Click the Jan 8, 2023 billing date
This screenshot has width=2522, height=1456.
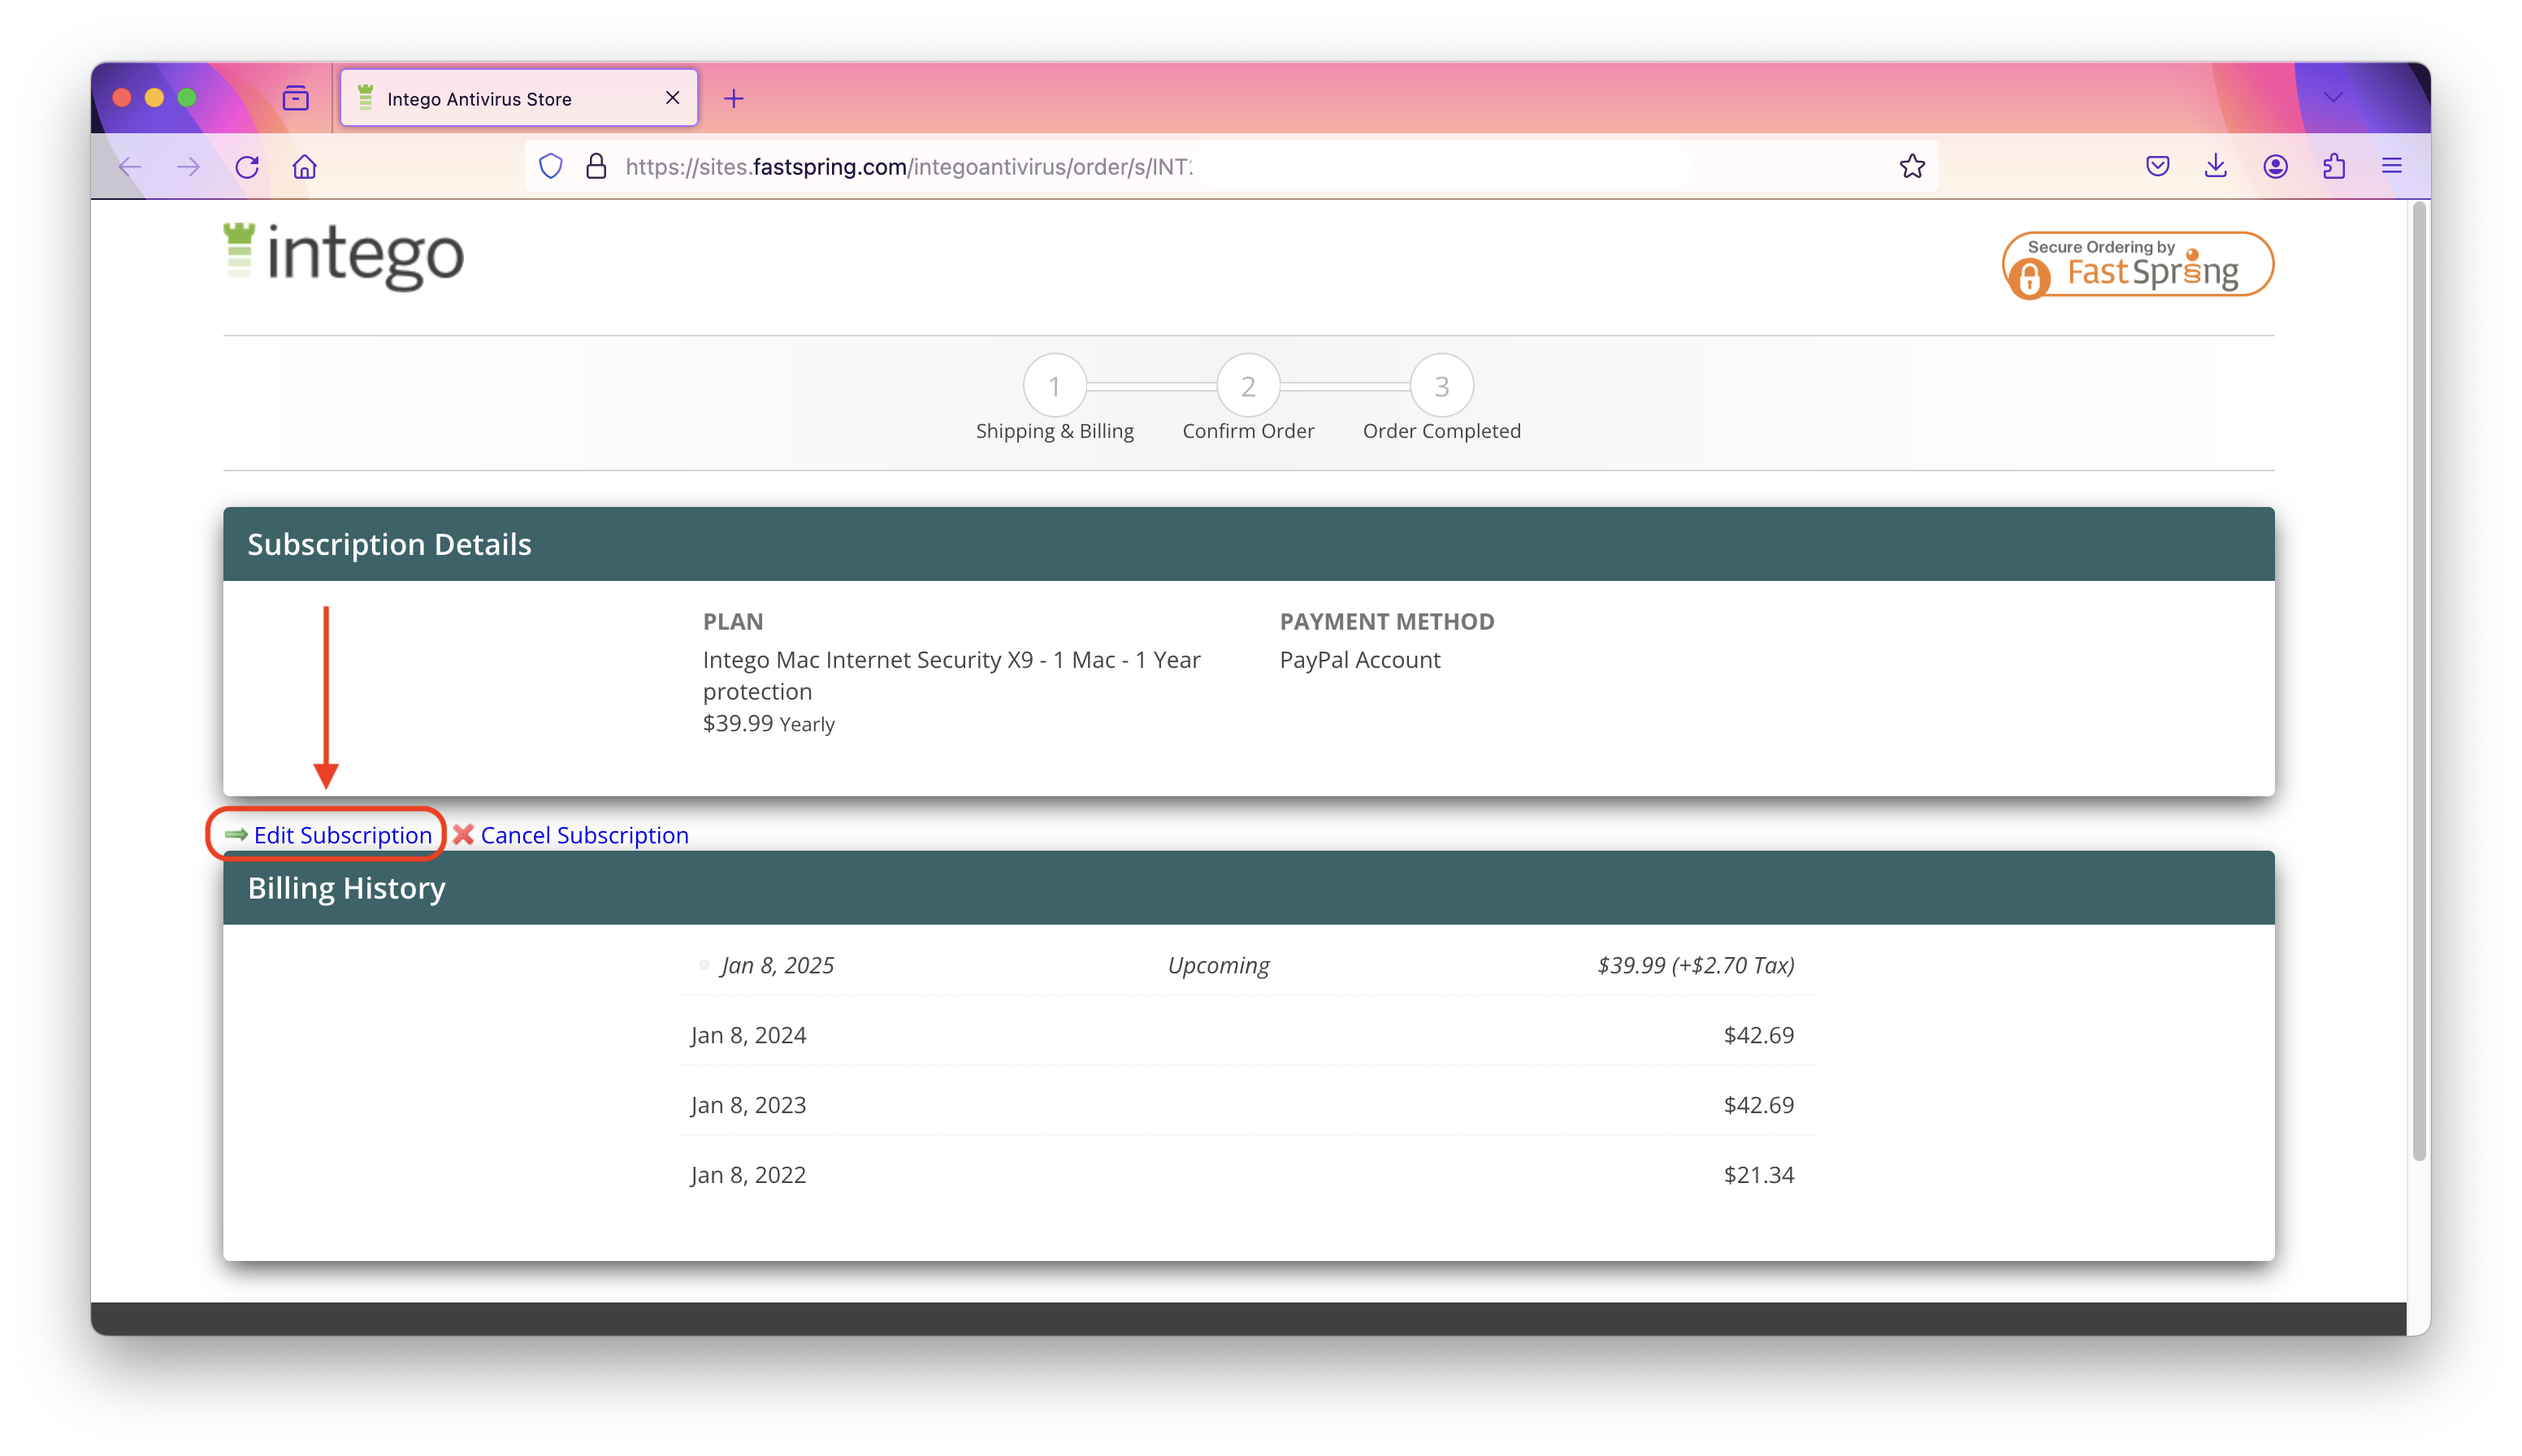coord(748,1105)
